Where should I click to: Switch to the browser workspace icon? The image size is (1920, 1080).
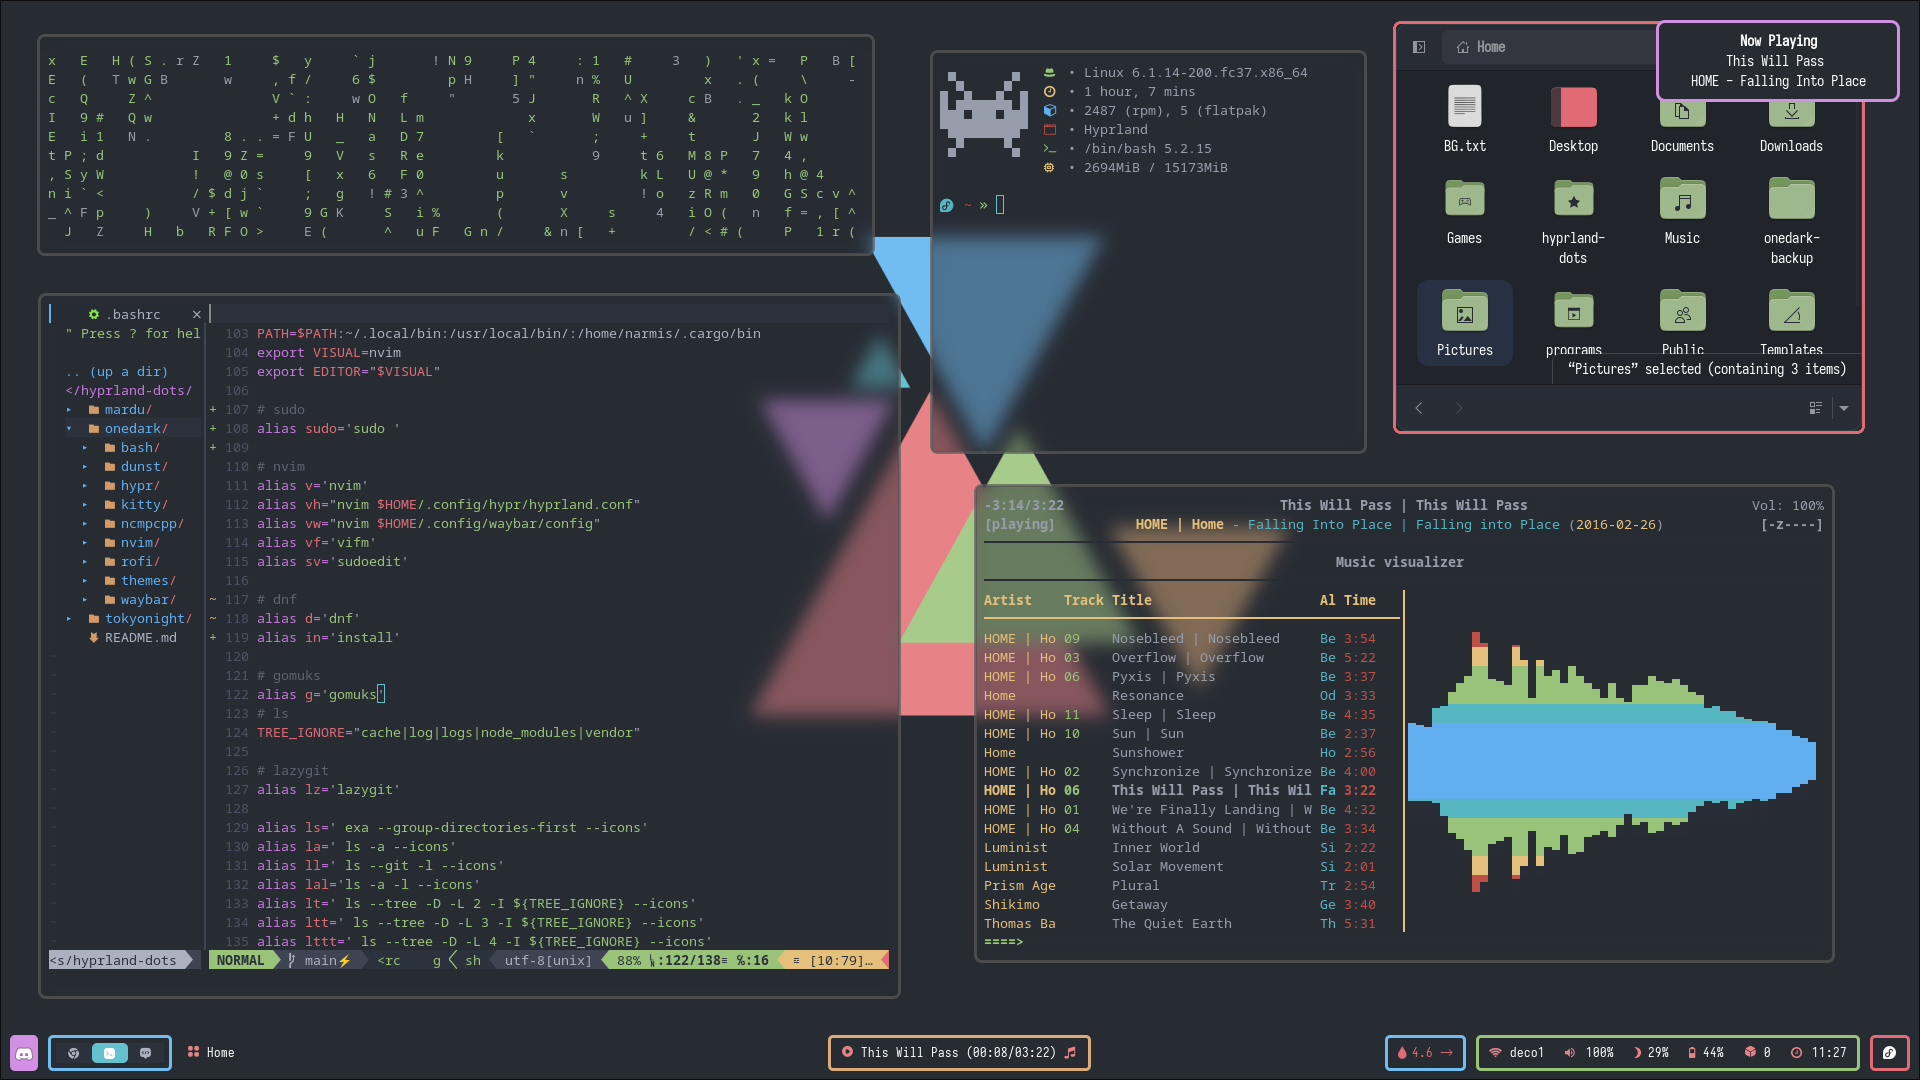pos(73,1053)
